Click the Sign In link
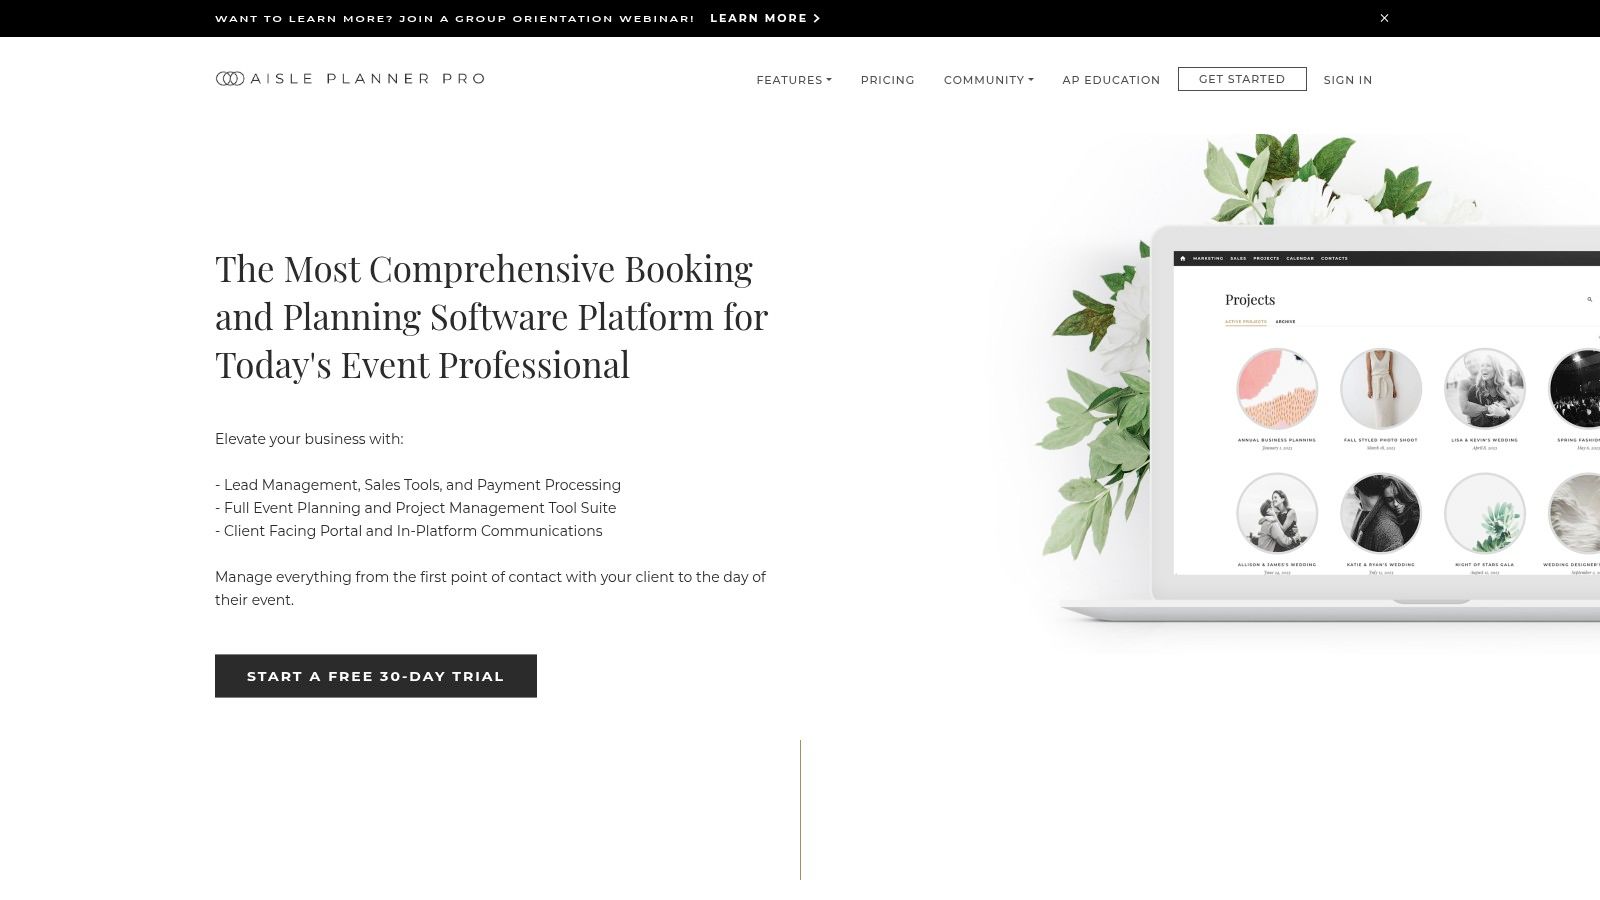 point(1347,80)
